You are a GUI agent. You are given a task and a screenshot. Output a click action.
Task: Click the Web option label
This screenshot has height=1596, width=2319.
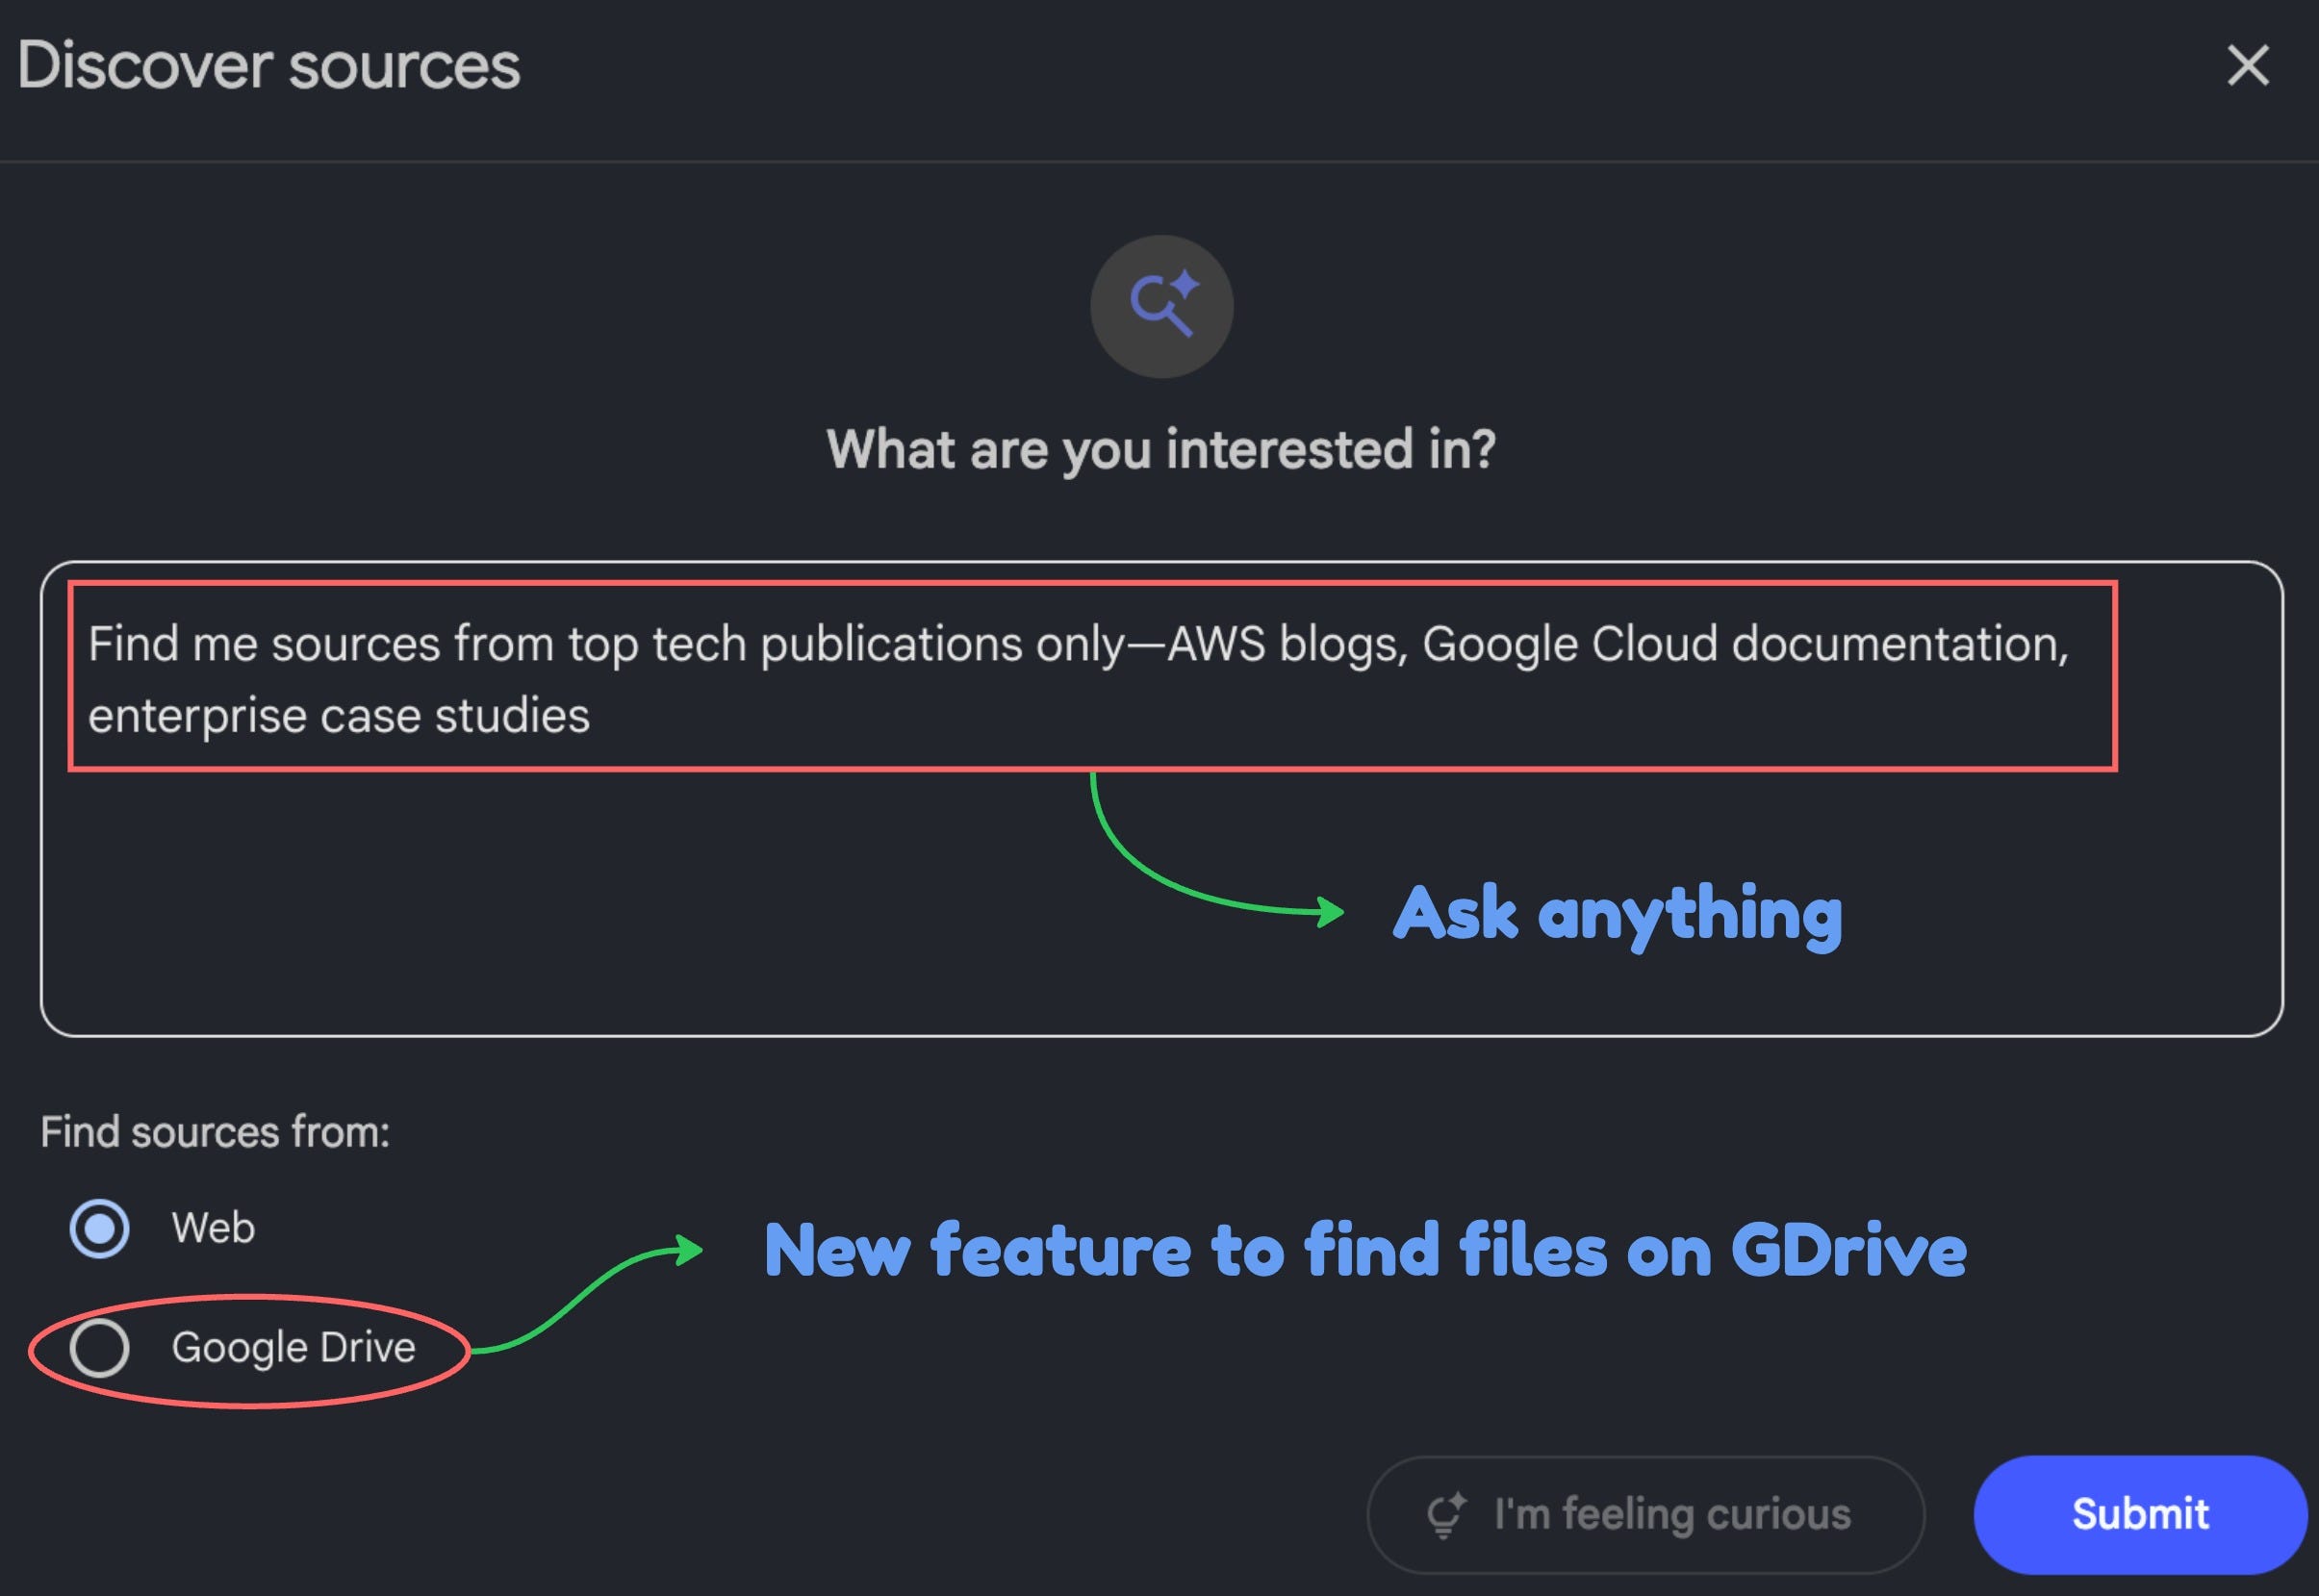(213, 1227)
